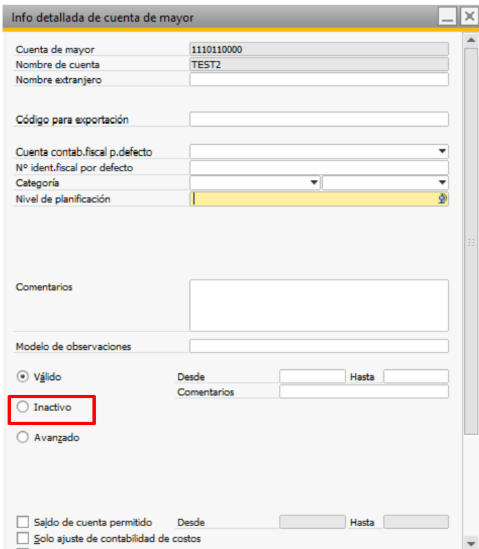The height and width of the screenshot is (549, 479).
Task: Click the Nombre extranjero input field
Action: tap(319, 79)
